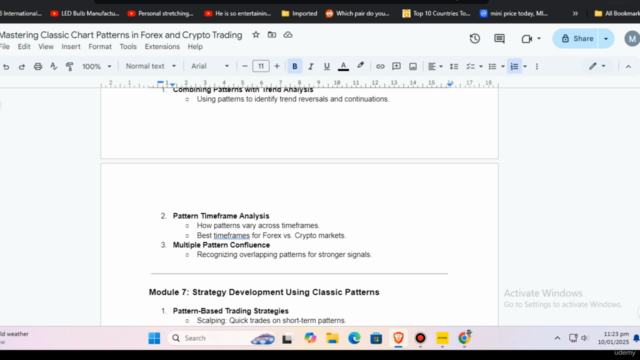This screenshot has height=360, width=640.
Task: Open the Insert menu
Action: click(71, 47)
